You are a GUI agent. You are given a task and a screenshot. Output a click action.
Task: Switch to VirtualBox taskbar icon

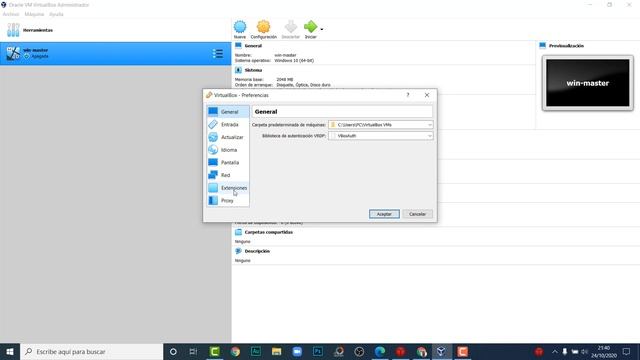tap(441, 351)
